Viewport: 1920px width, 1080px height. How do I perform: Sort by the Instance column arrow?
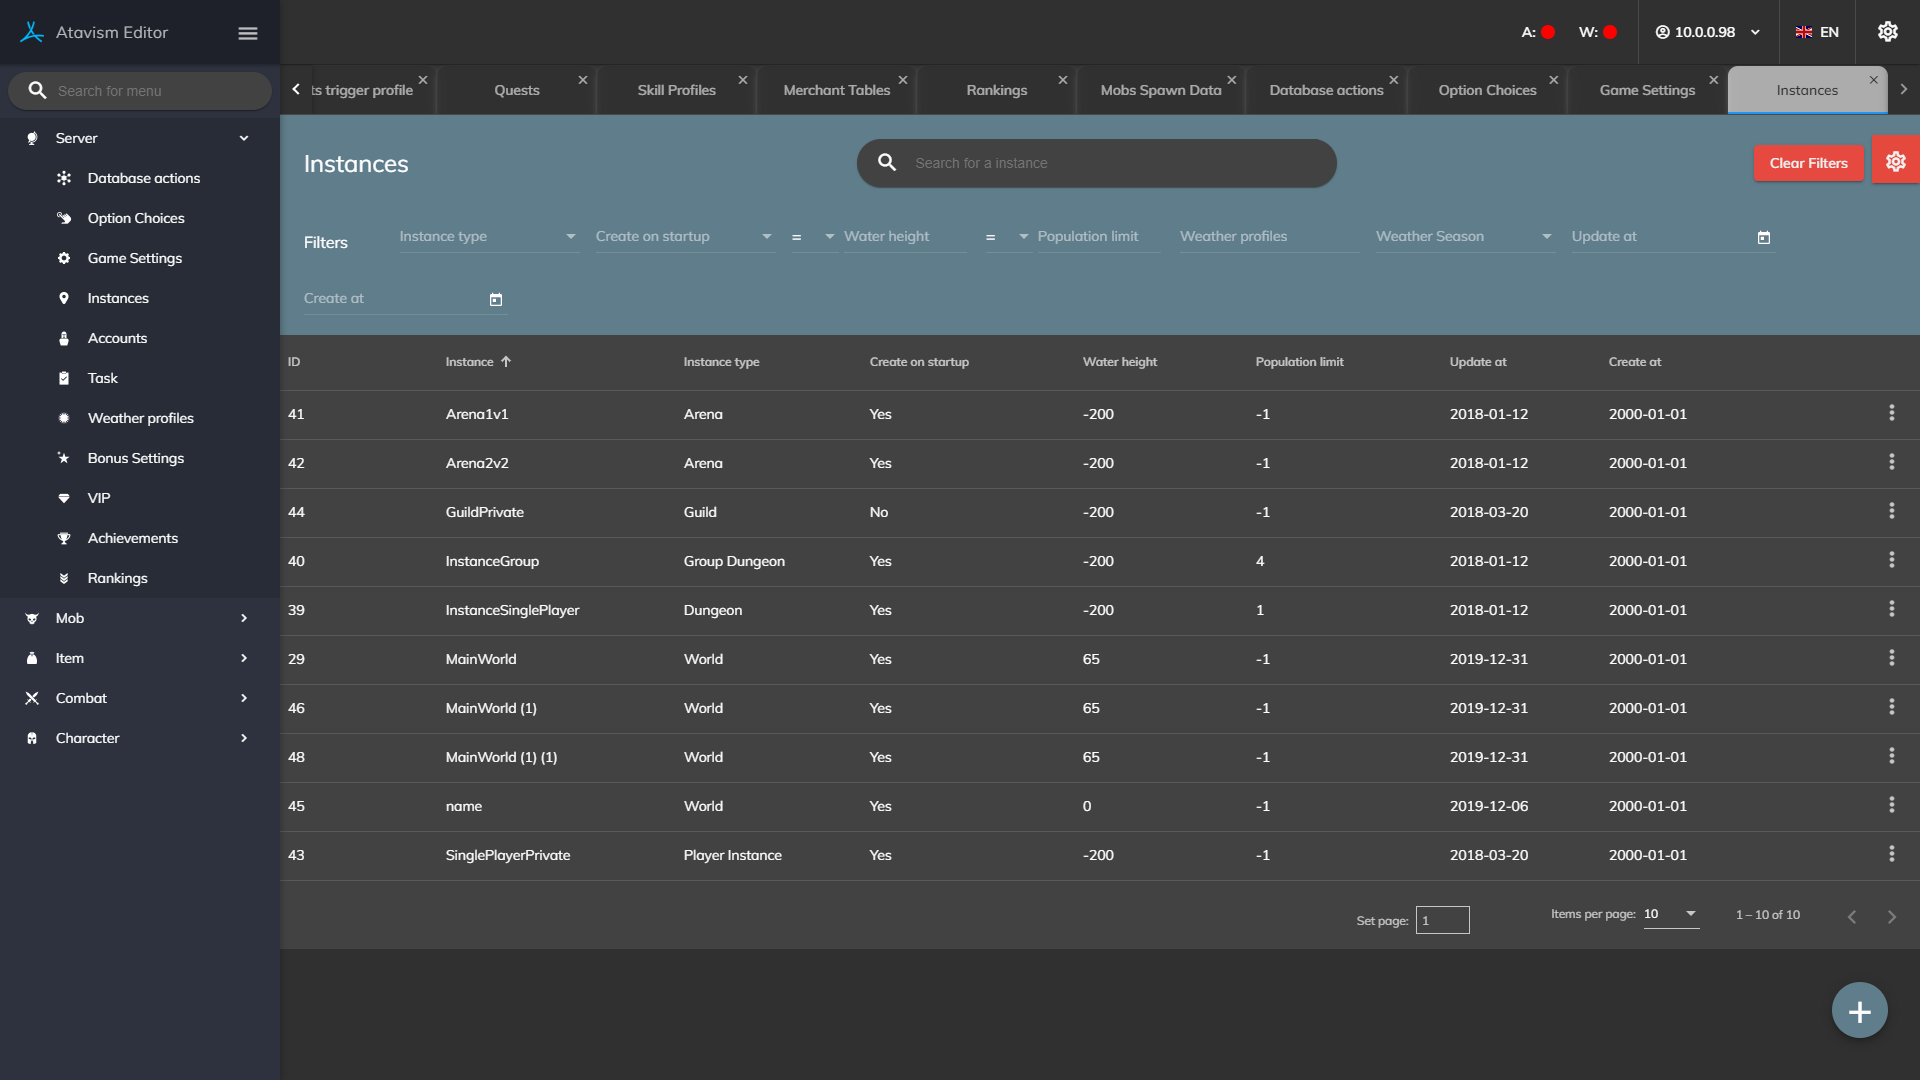coord(506,362)
